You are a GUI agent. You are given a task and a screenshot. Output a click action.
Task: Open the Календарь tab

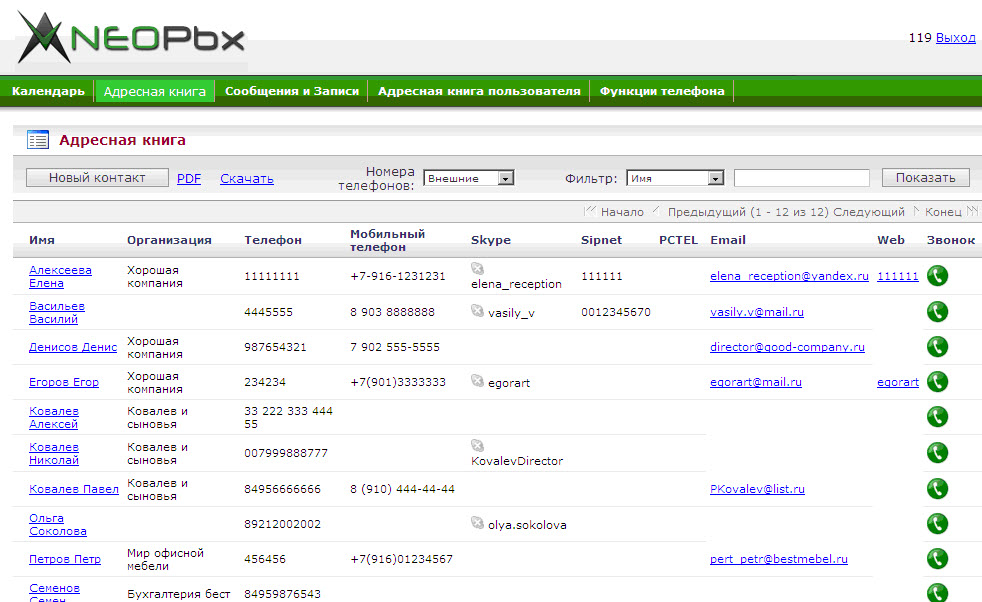pos(48,91)
